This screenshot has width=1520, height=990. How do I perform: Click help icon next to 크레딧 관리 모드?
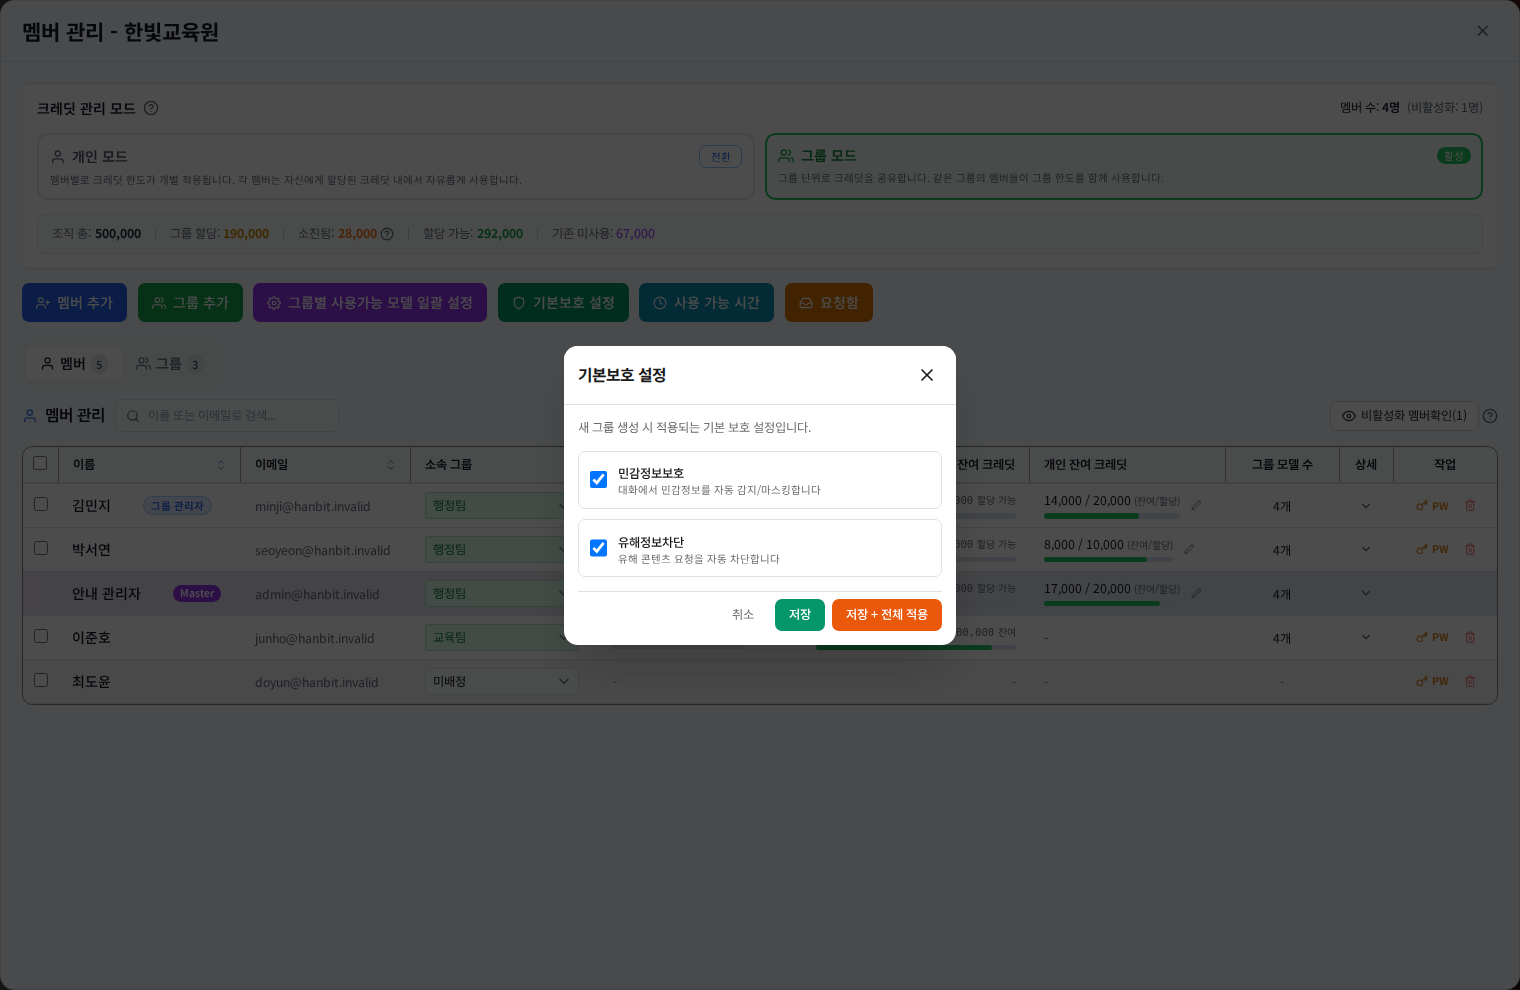click(x=151, y=108)
